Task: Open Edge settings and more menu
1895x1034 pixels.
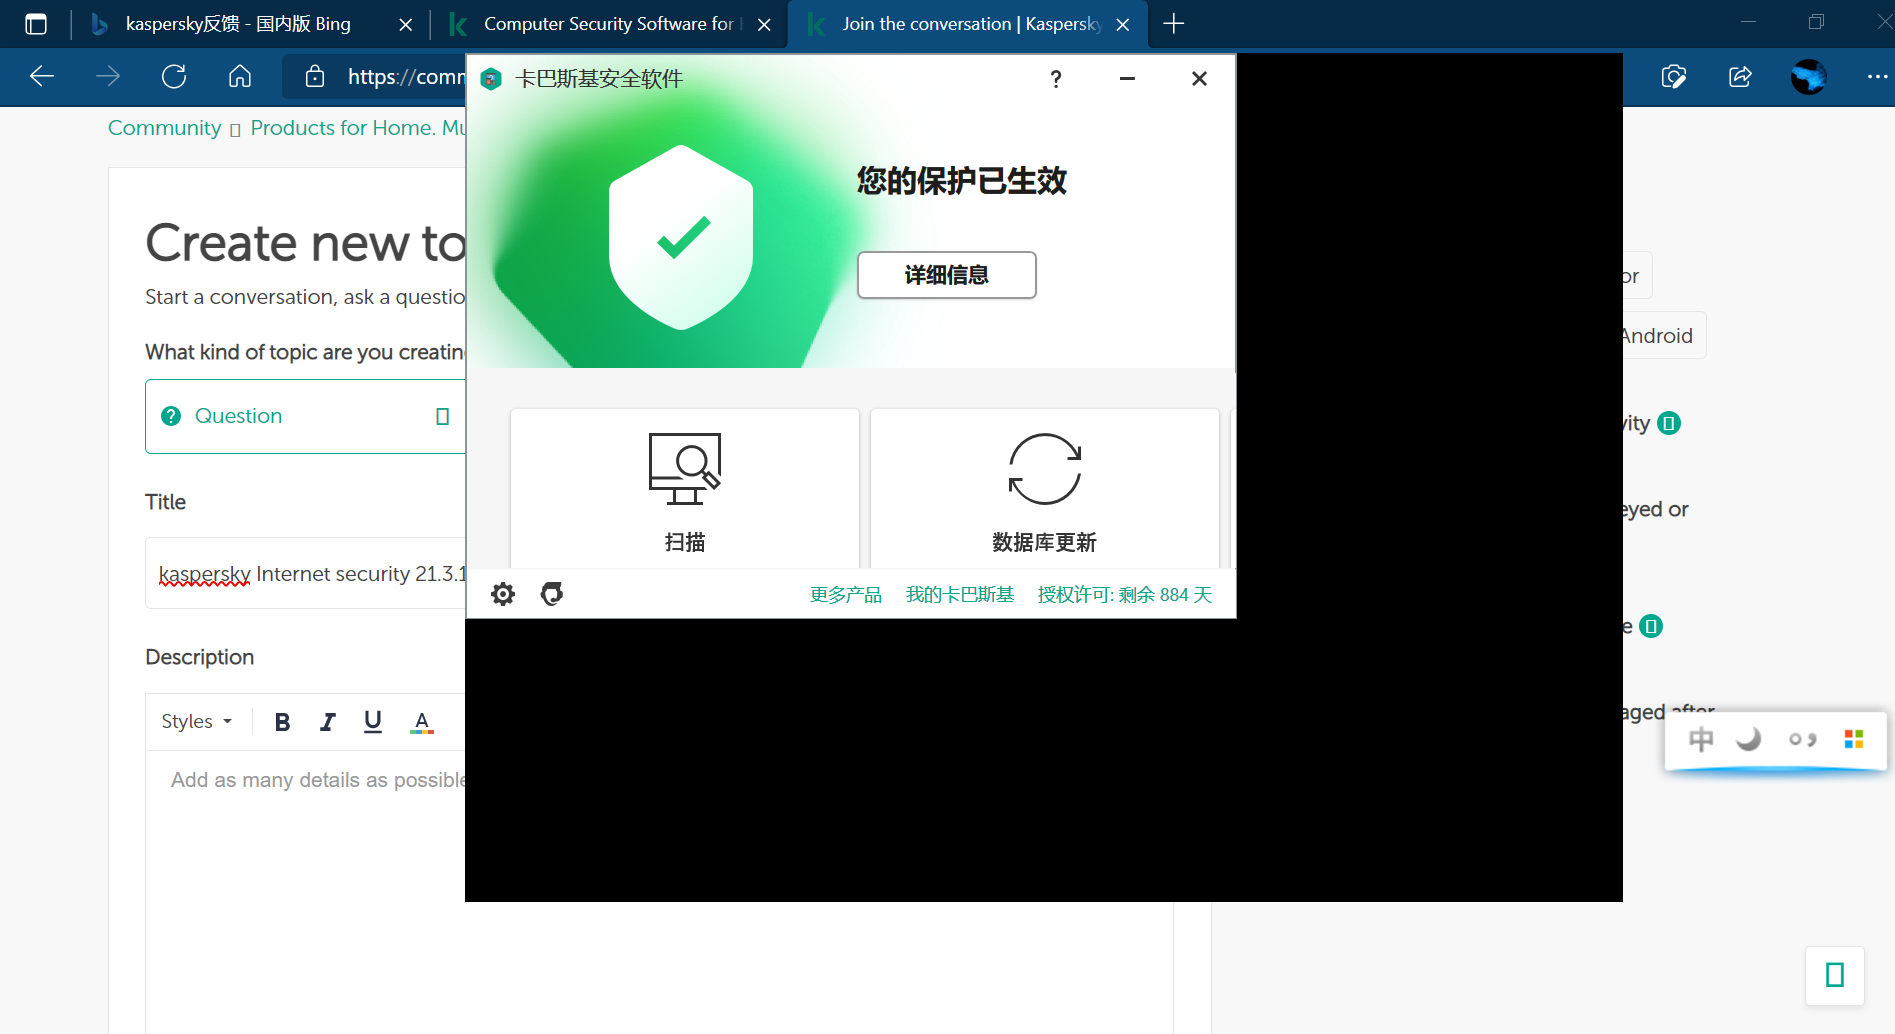Action: 1877,76
